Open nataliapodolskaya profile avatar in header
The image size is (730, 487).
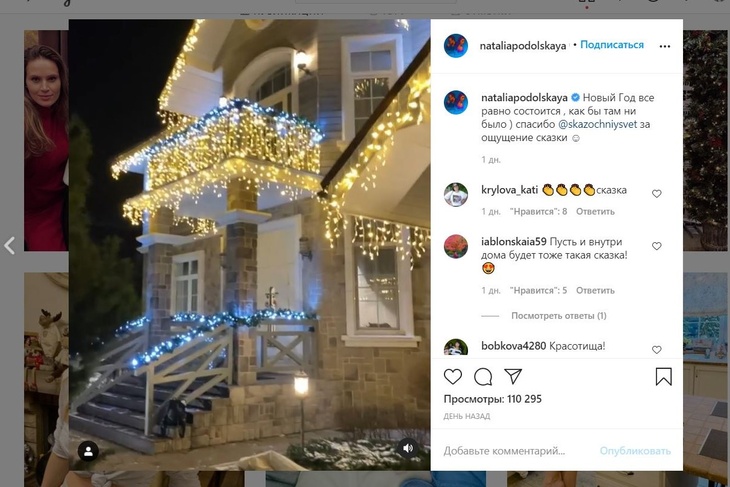pos(456,46)
